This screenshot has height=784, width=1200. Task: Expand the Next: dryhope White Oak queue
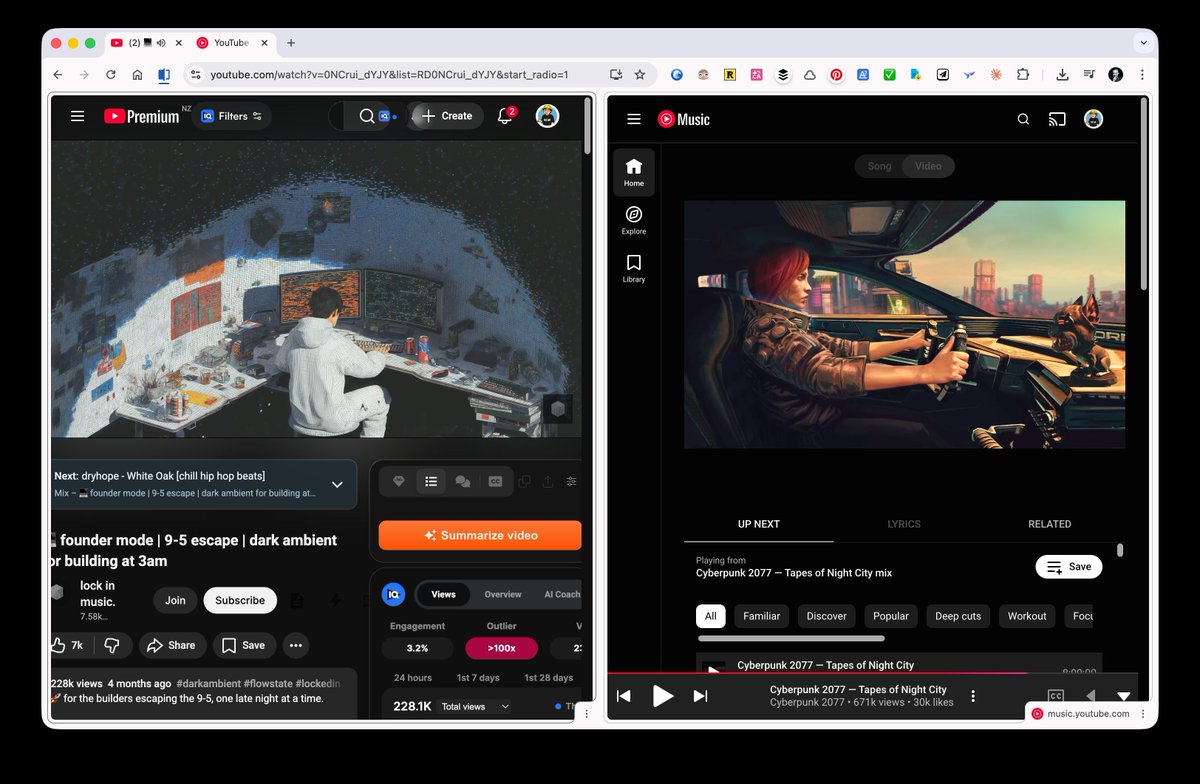pos(337,484)
